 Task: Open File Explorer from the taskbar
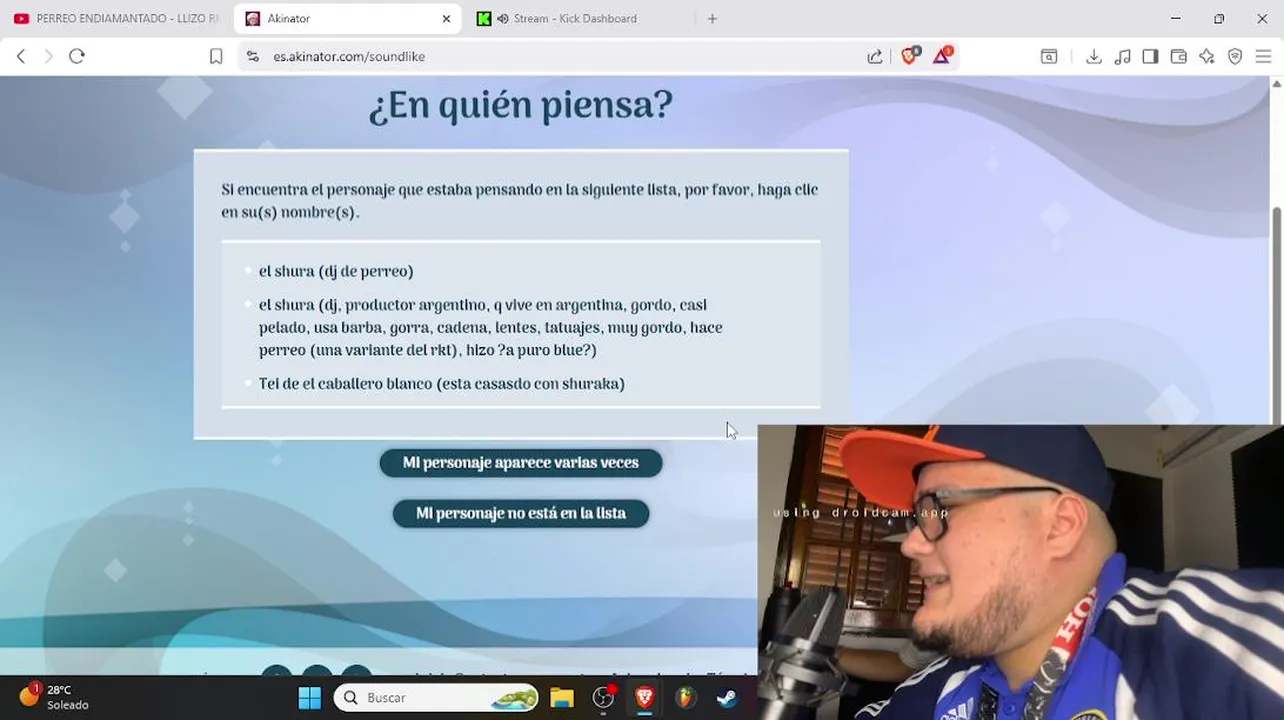point(562,697)
